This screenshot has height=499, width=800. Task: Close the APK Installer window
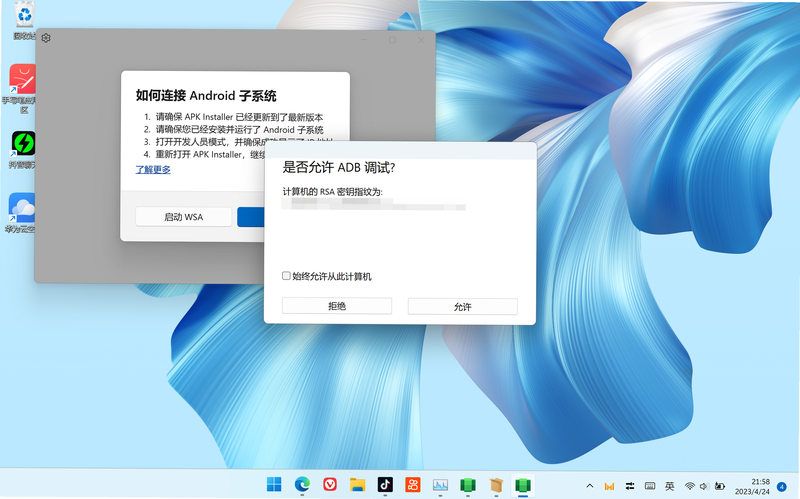[421, 40]
